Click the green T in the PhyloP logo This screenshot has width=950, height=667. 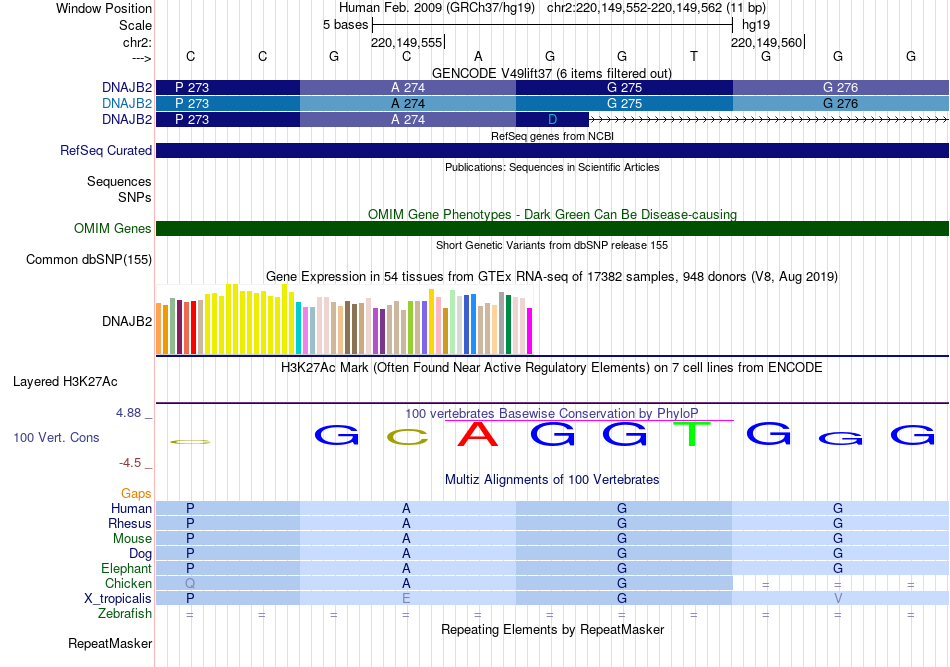click(x=693, y=434)
